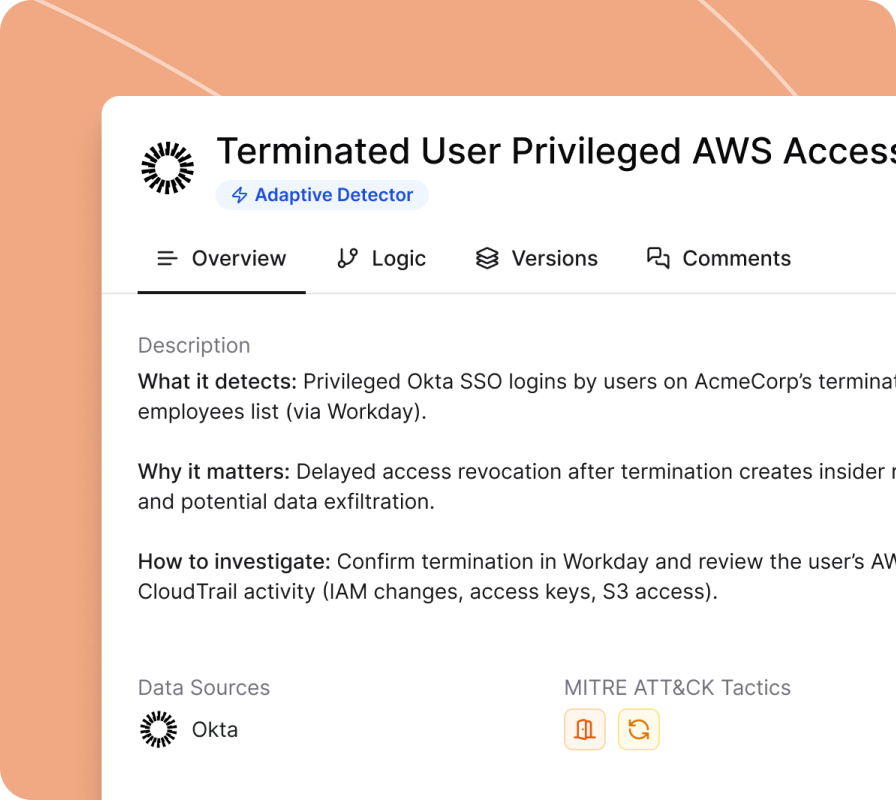This screenshot has width=896, height=800.
Task: Select the circular arrows MITRE tactic icon
Action: click(x=638, y=729)
